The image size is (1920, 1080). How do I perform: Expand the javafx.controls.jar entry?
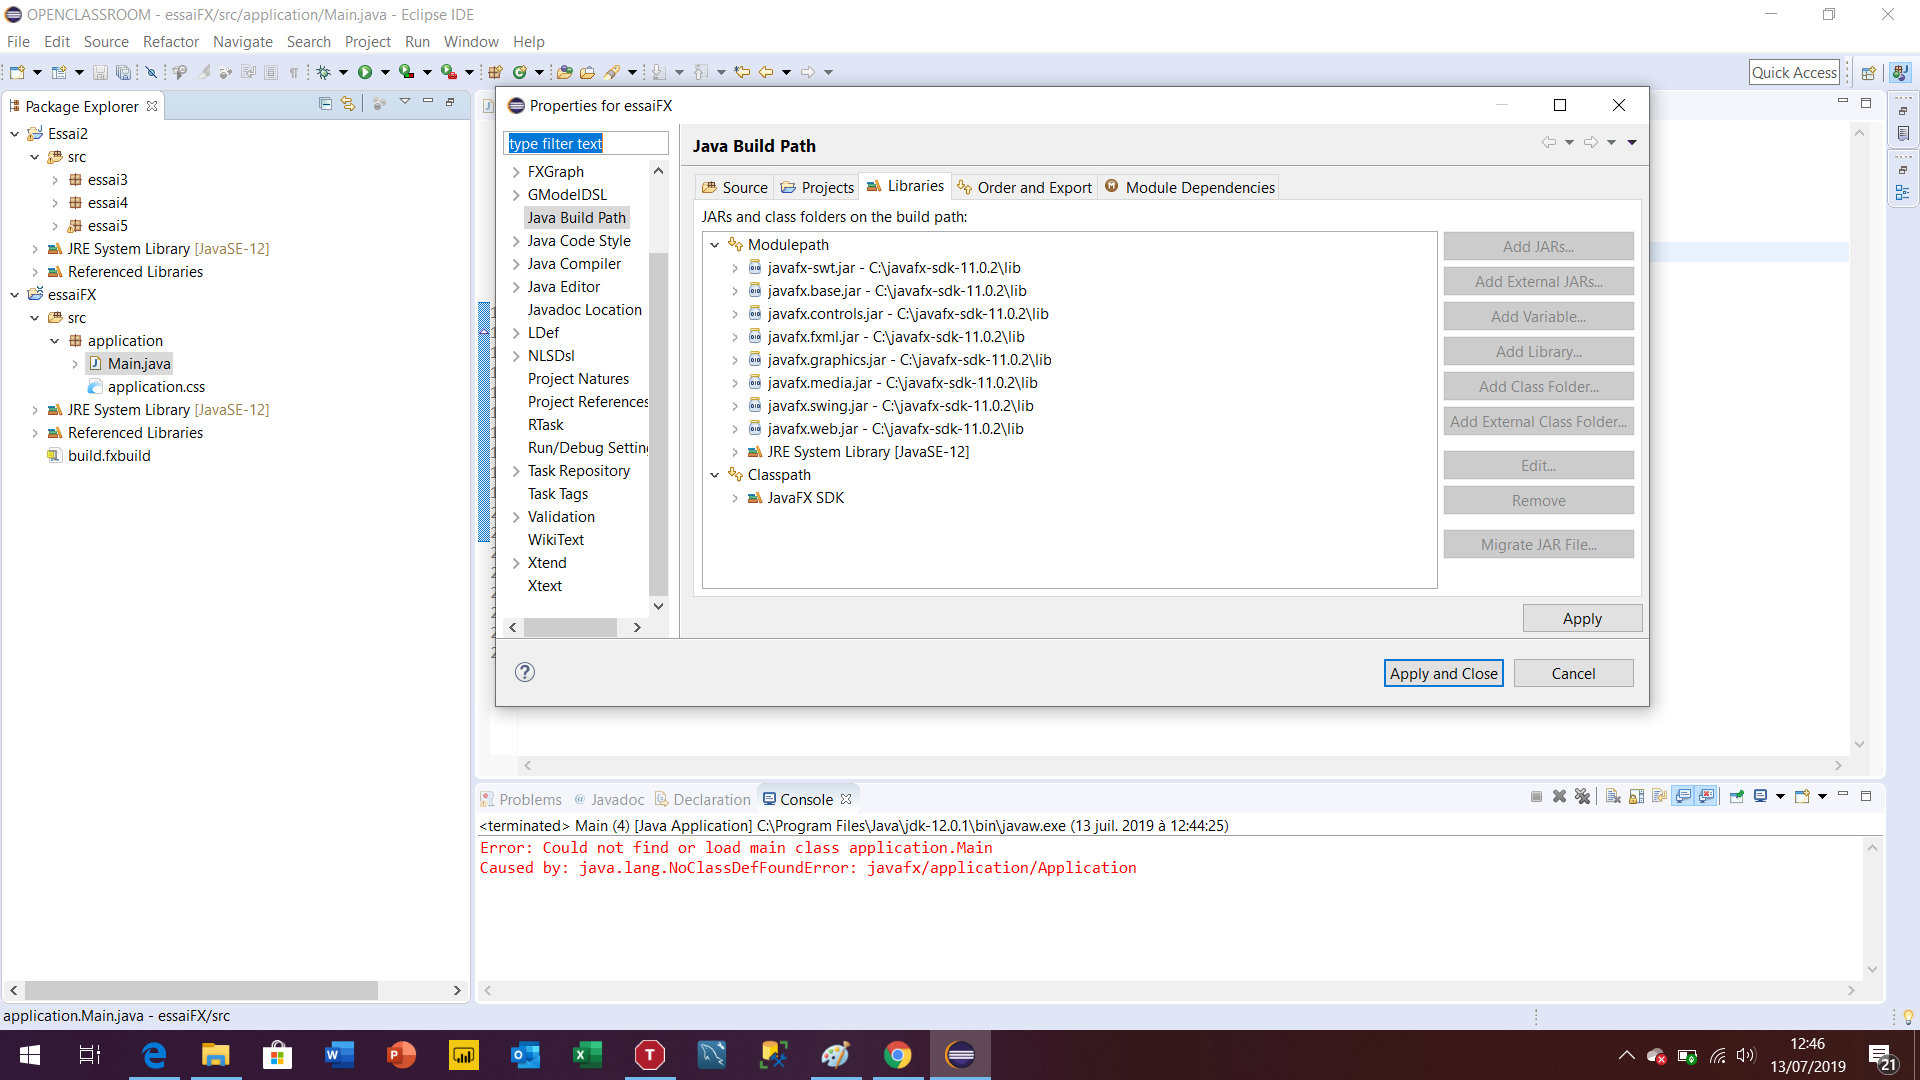coord(735,314)
